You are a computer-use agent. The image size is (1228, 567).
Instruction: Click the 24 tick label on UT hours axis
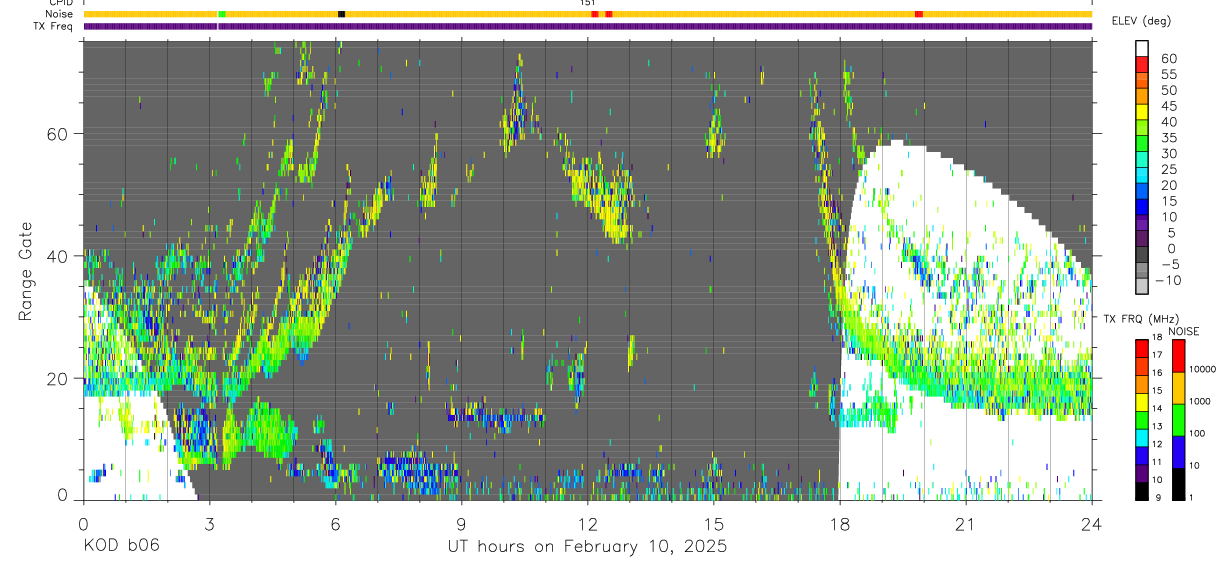[1092, 523]
